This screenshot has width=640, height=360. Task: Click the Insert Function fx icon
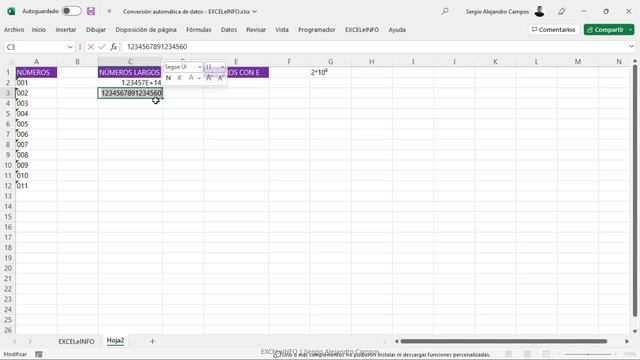coord(113,47)
